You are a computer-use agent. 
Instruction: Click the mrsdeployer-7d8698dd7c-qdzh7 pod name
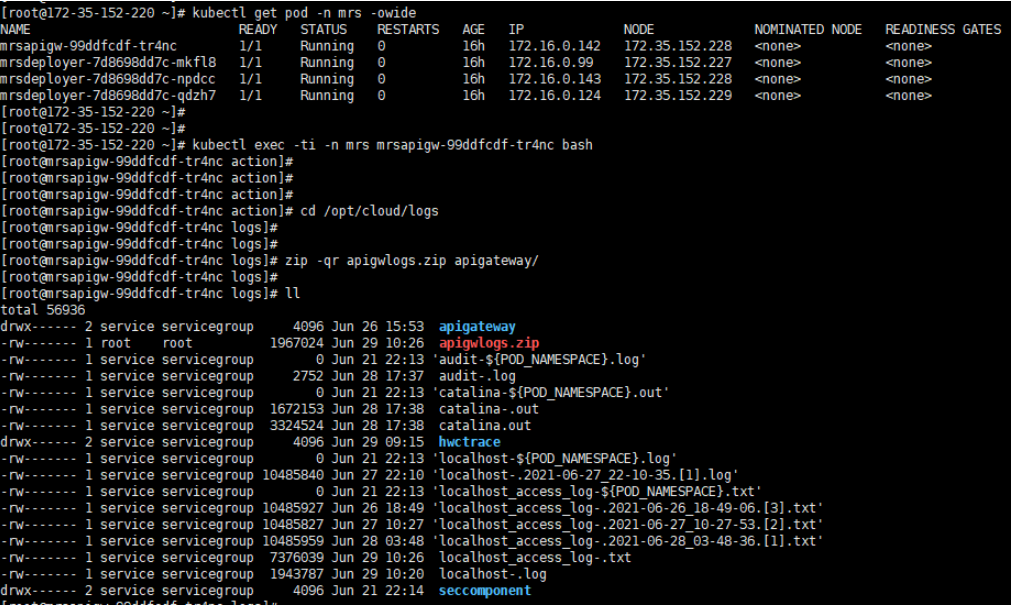pos(108,96)
